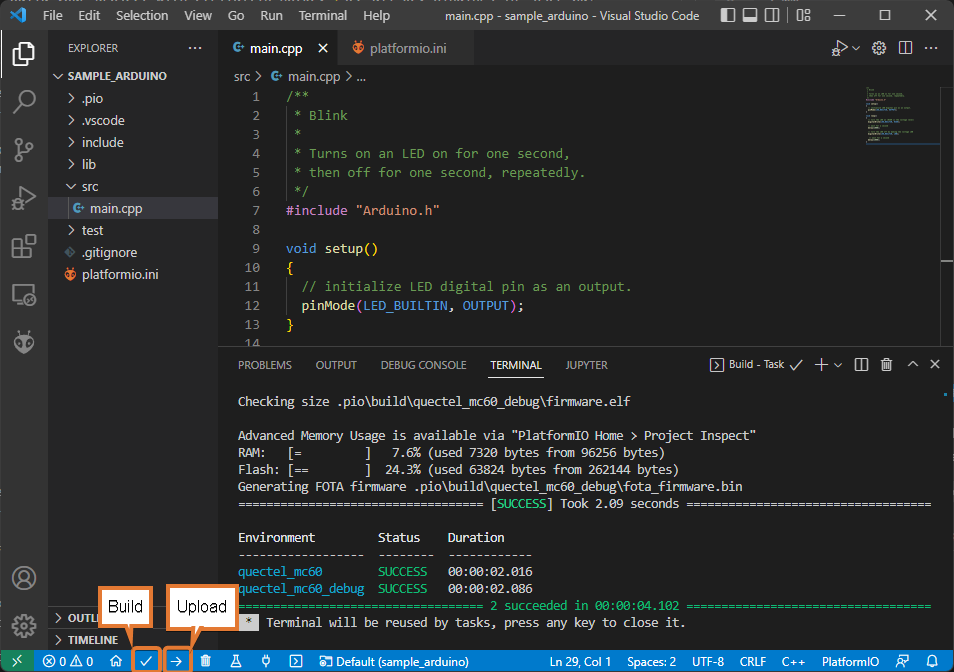Viewport: 954px width, 672px height.
Task: Click the PlatformIO Test flask icon
Action: (235, 661)
